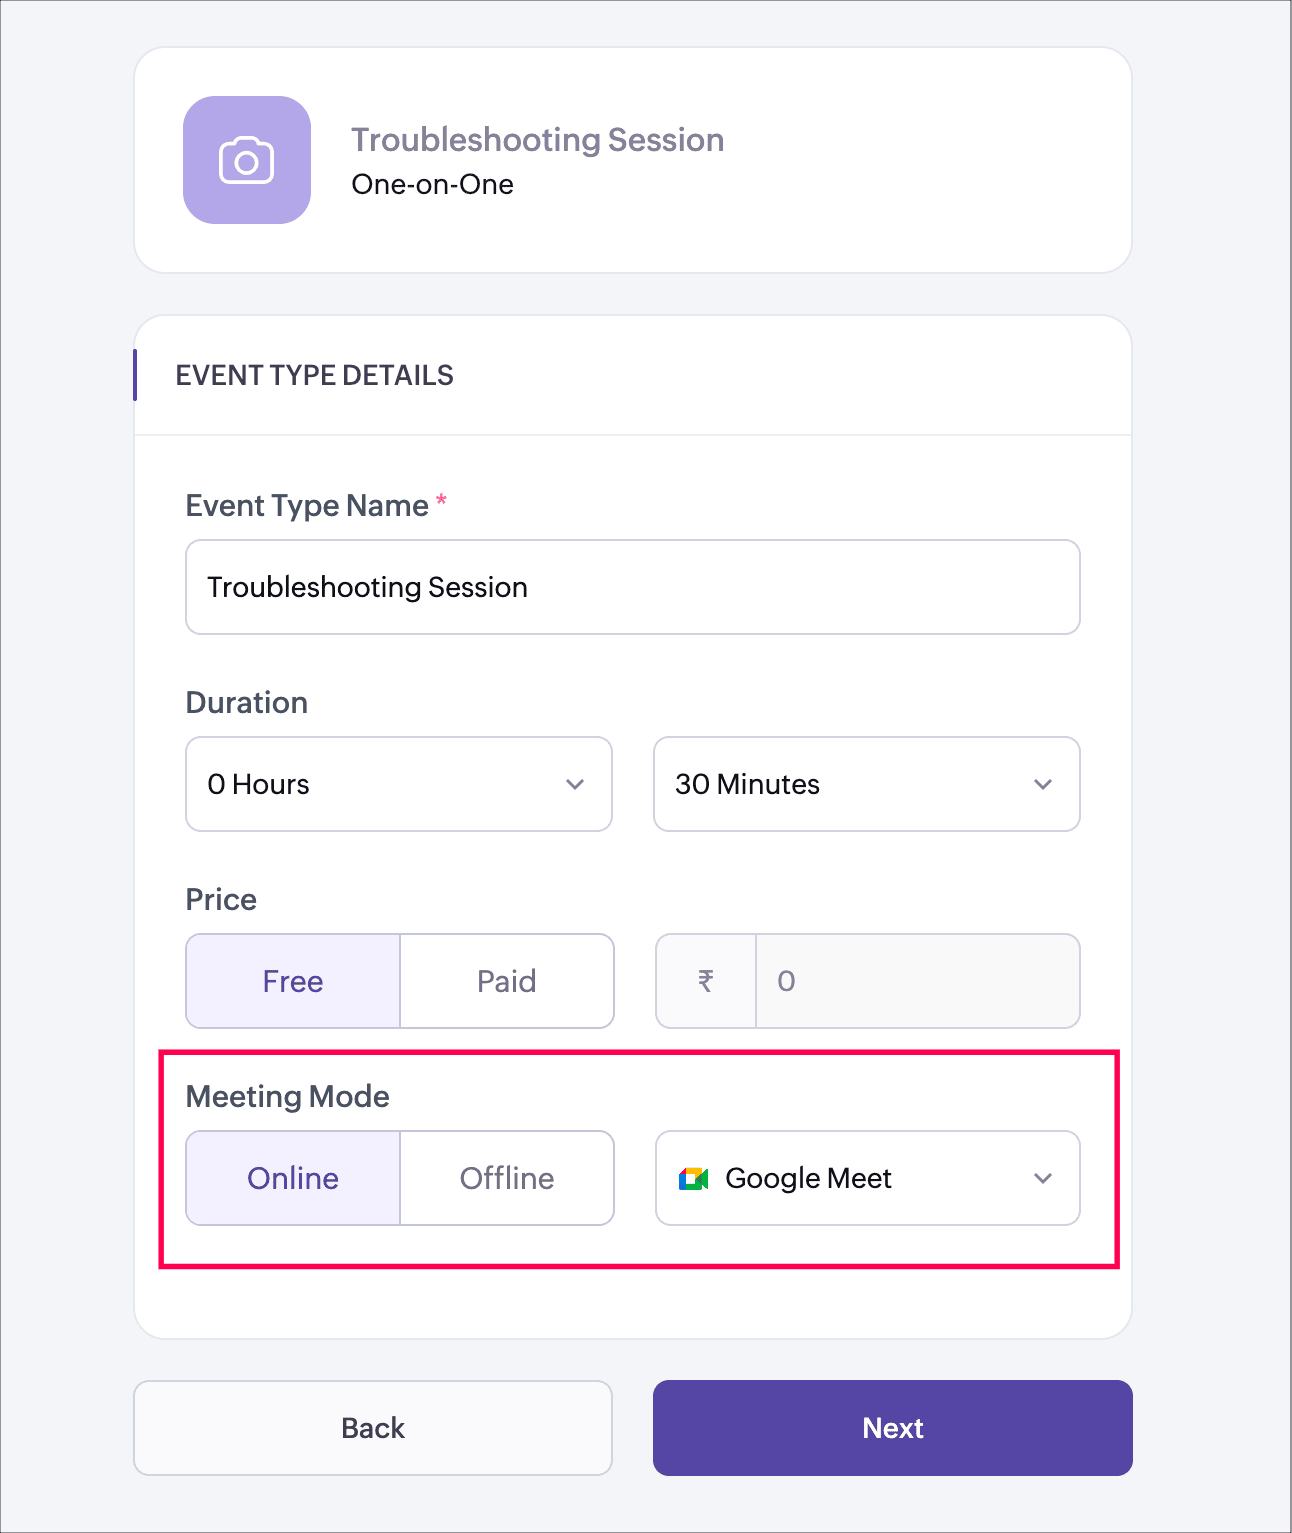This screenshot has height=1533, width=1292.
Task: Expand the 30 Minutes dropdown
Action: 867,784
